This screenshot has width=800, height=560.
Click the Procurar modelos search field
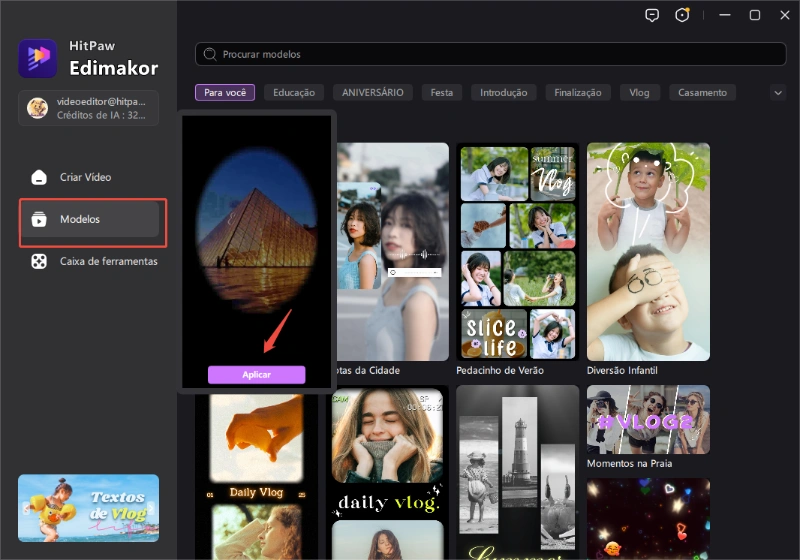tap(490, 54)
